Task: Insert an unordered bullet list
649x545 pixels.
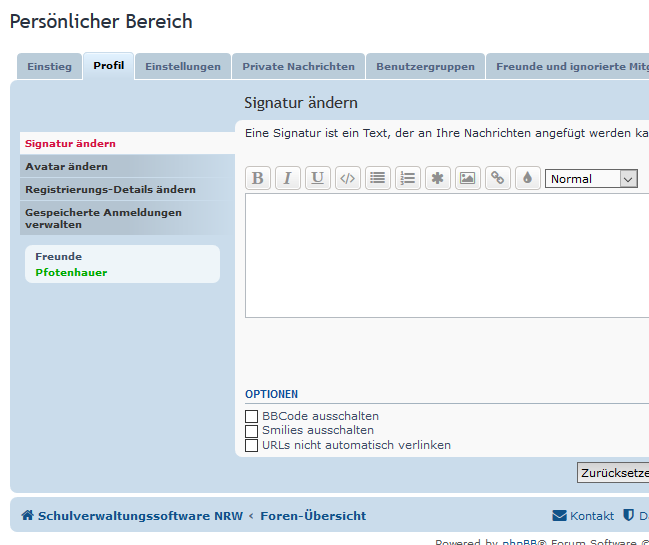Action: (378, 178)
